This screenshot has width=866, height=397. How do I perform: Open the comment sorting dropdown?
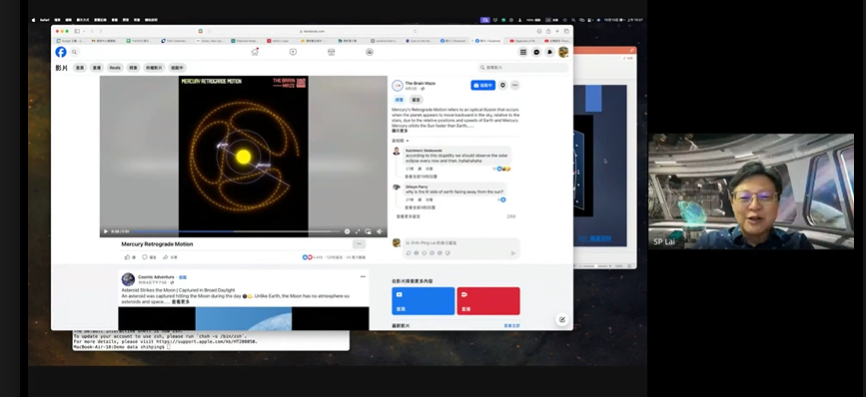(x=400, y=141)
